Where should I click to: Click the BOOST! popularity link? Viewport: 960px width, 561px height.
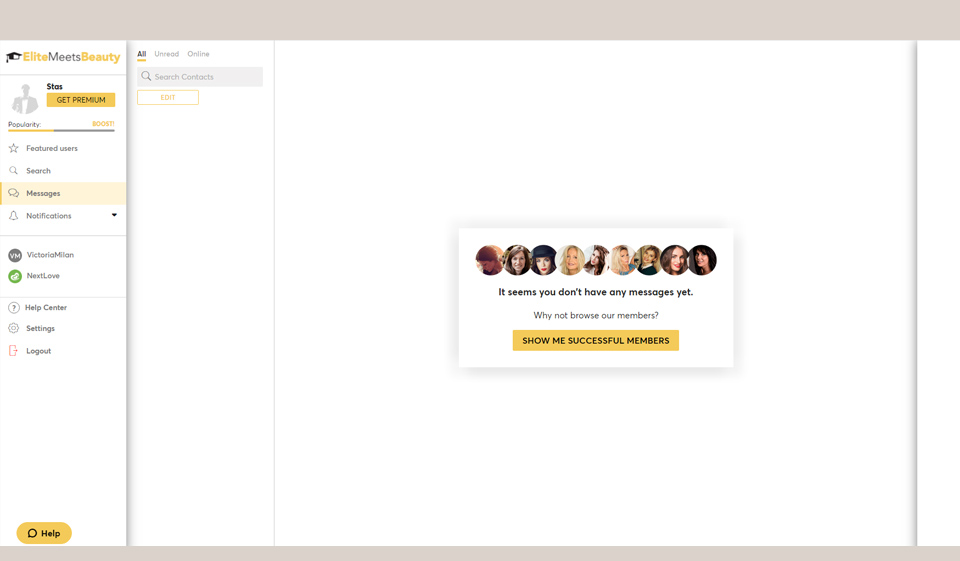103,124
